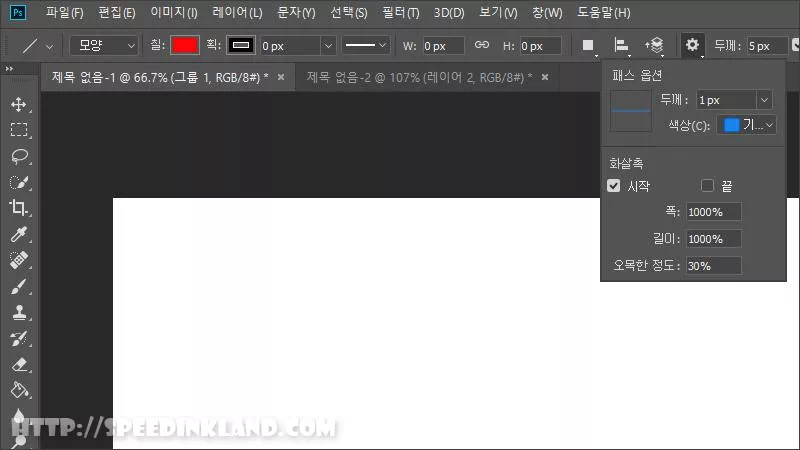The width and height of the screenshot is (800, 450).
Task: Close the 제목 없음-2 tab
Action: 545,78
